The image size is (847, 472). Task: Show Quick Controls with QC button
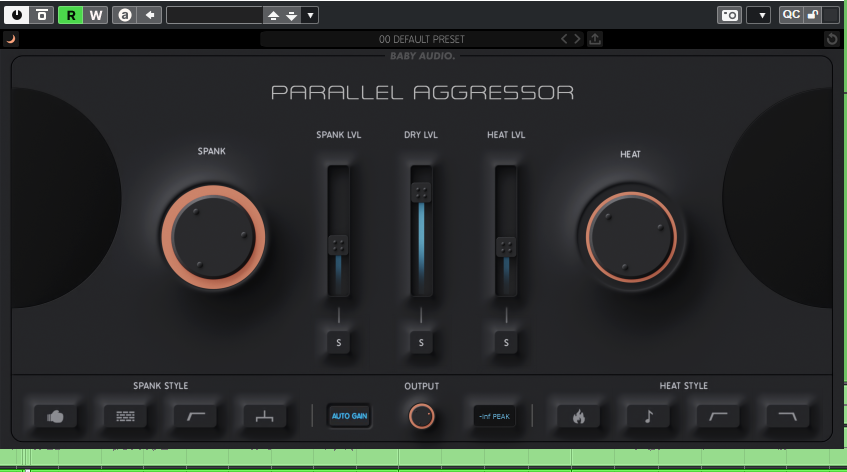pyautogui.click(x=791, y=15)
